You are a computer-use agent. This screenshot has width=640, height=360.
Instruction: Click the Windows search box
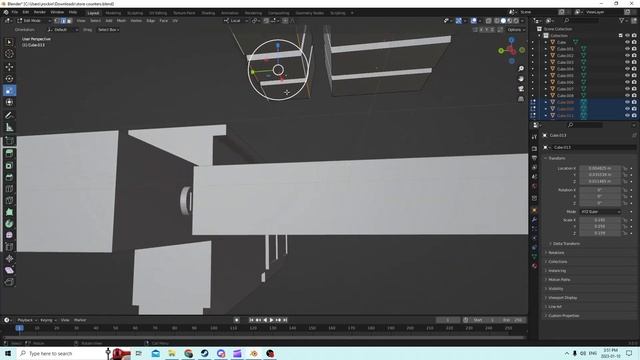(x=61, y=353)
